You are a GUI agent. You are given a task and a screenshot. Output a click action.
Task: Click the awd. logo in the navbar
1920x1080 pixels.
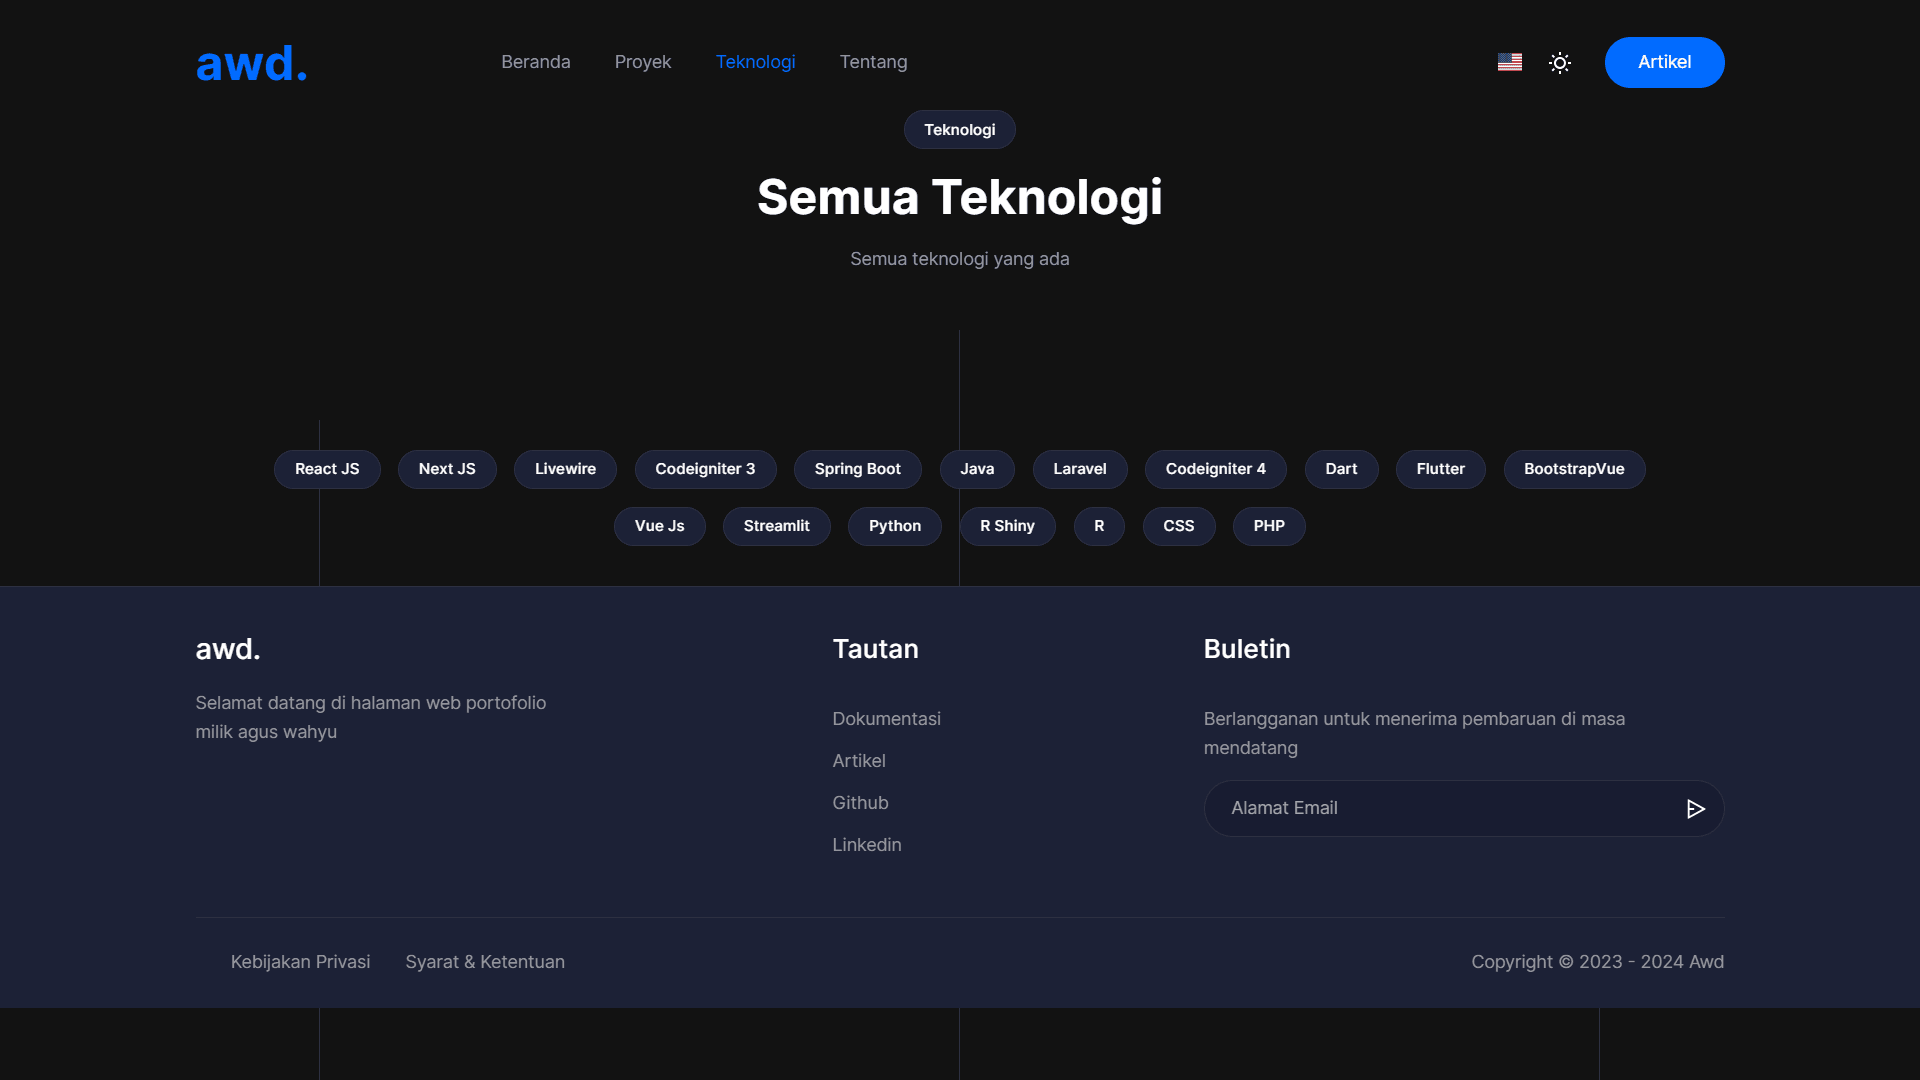(x=251, y=63)
